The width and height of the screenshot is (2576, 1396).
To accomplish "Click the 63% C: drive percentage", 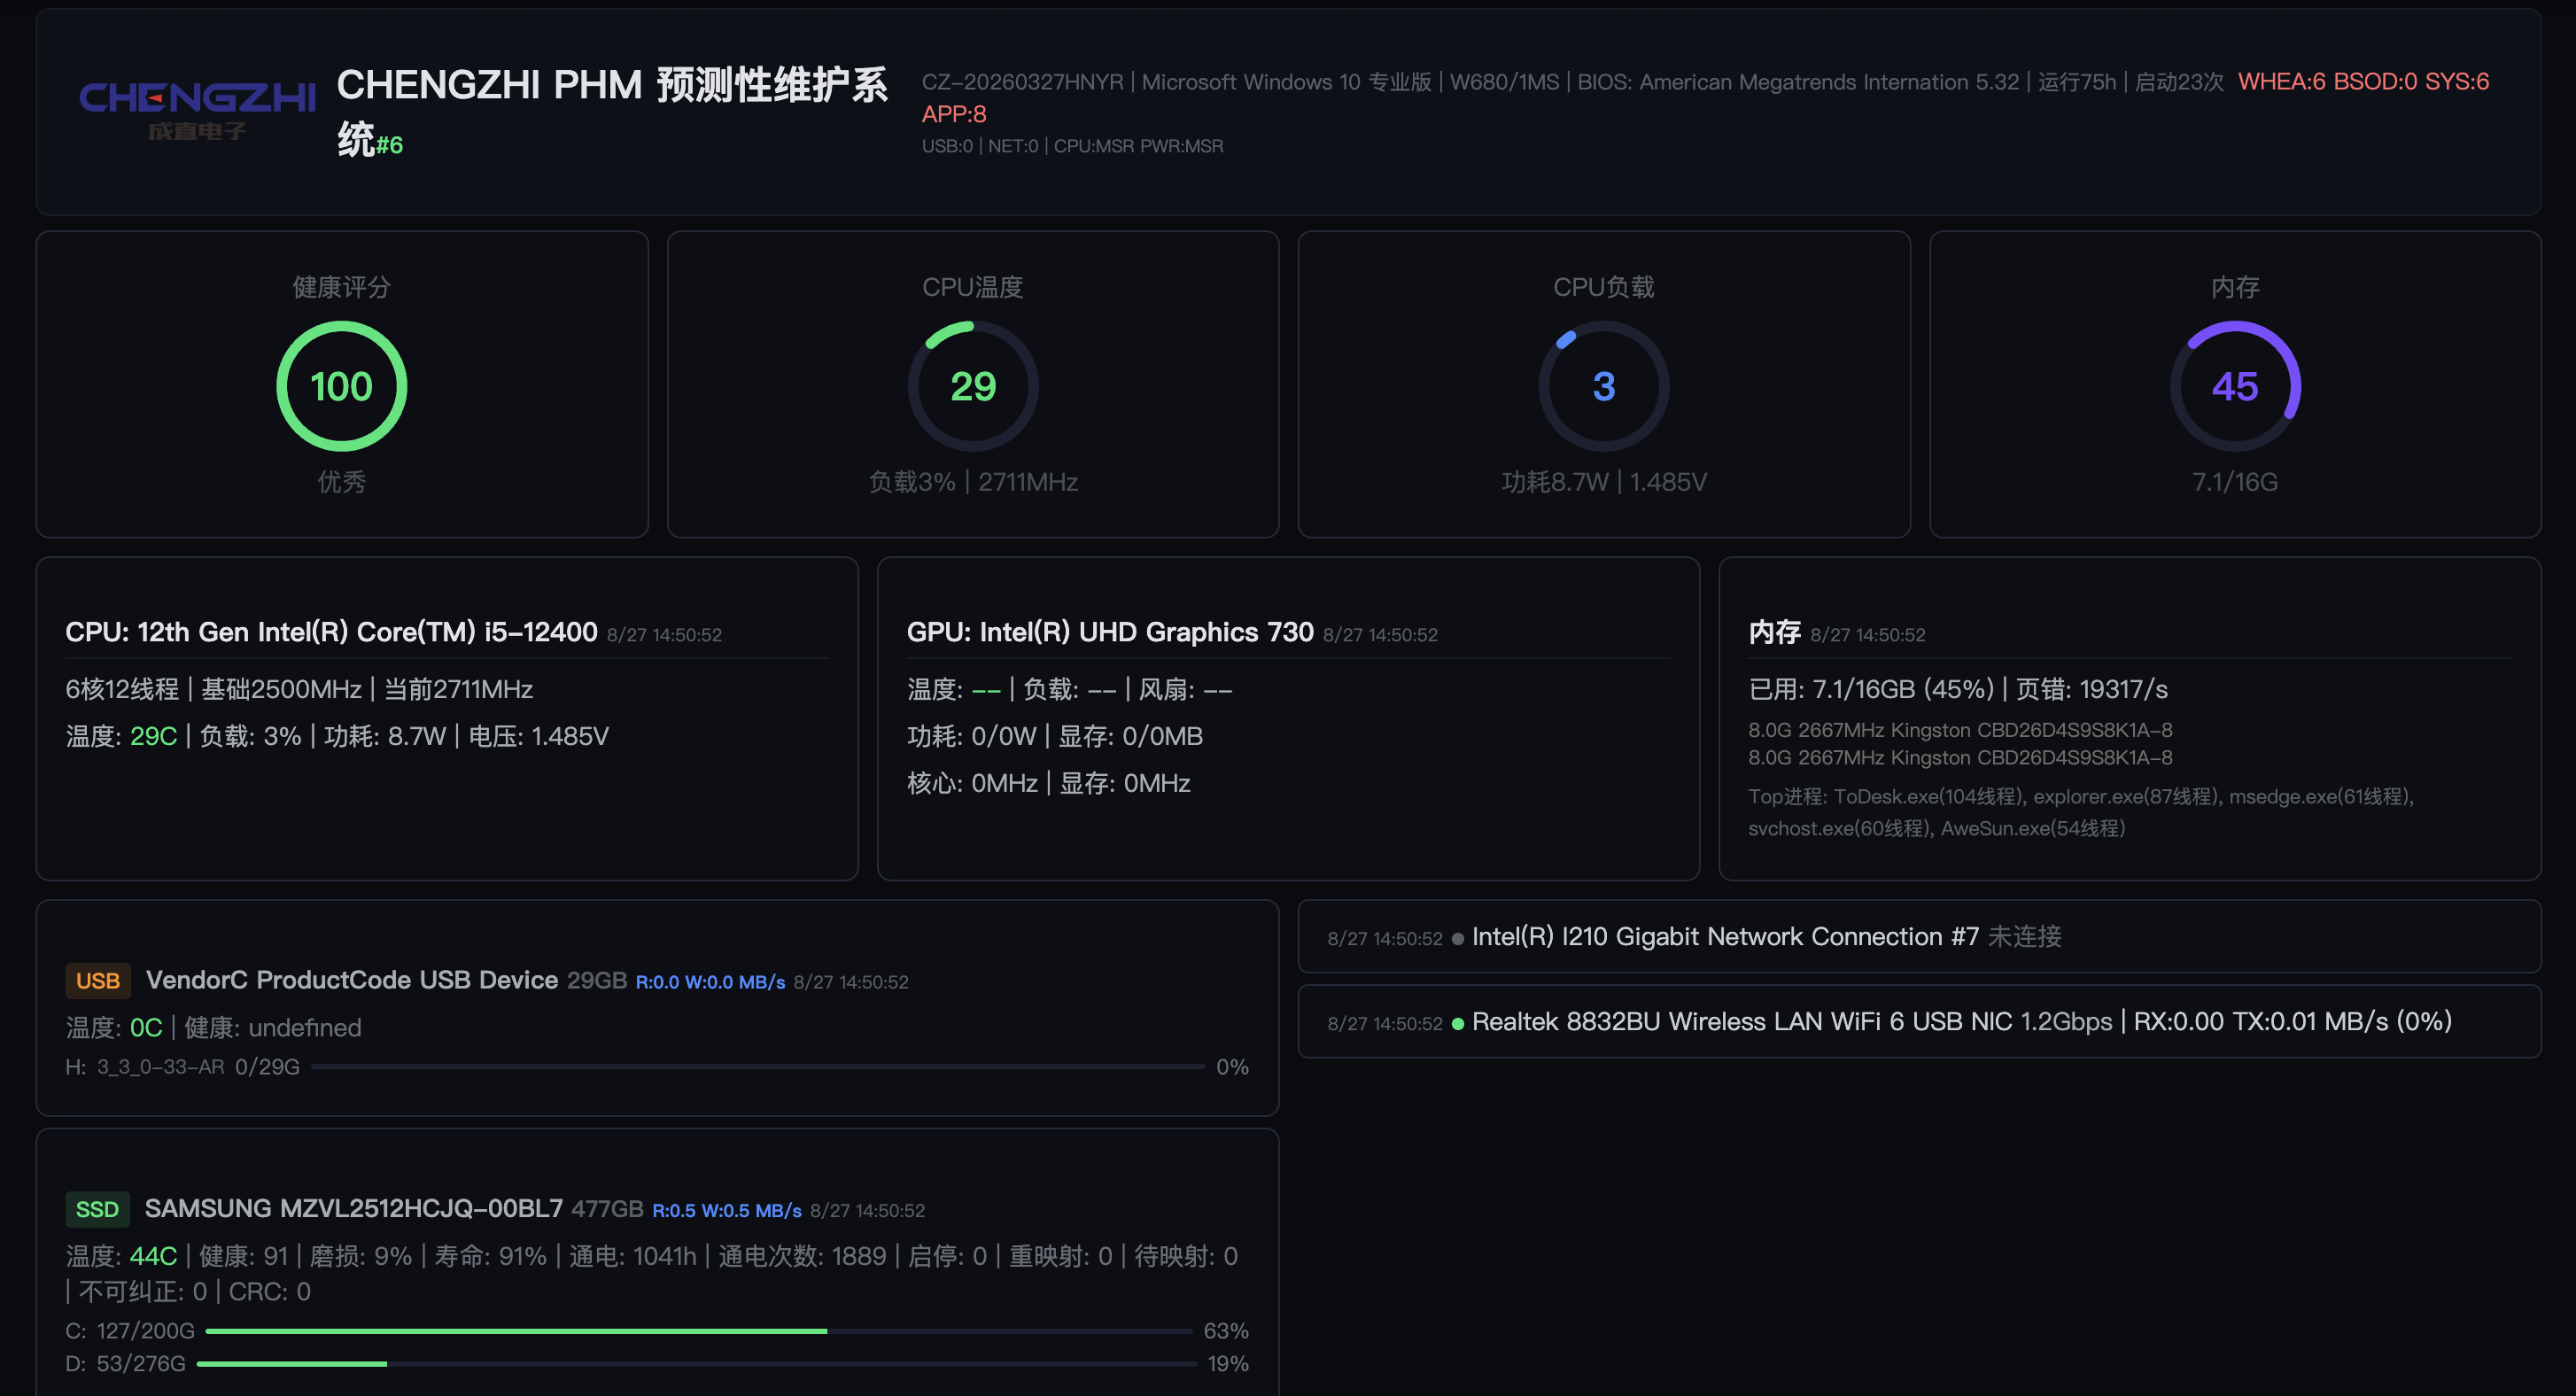I will point(1226,1331).
